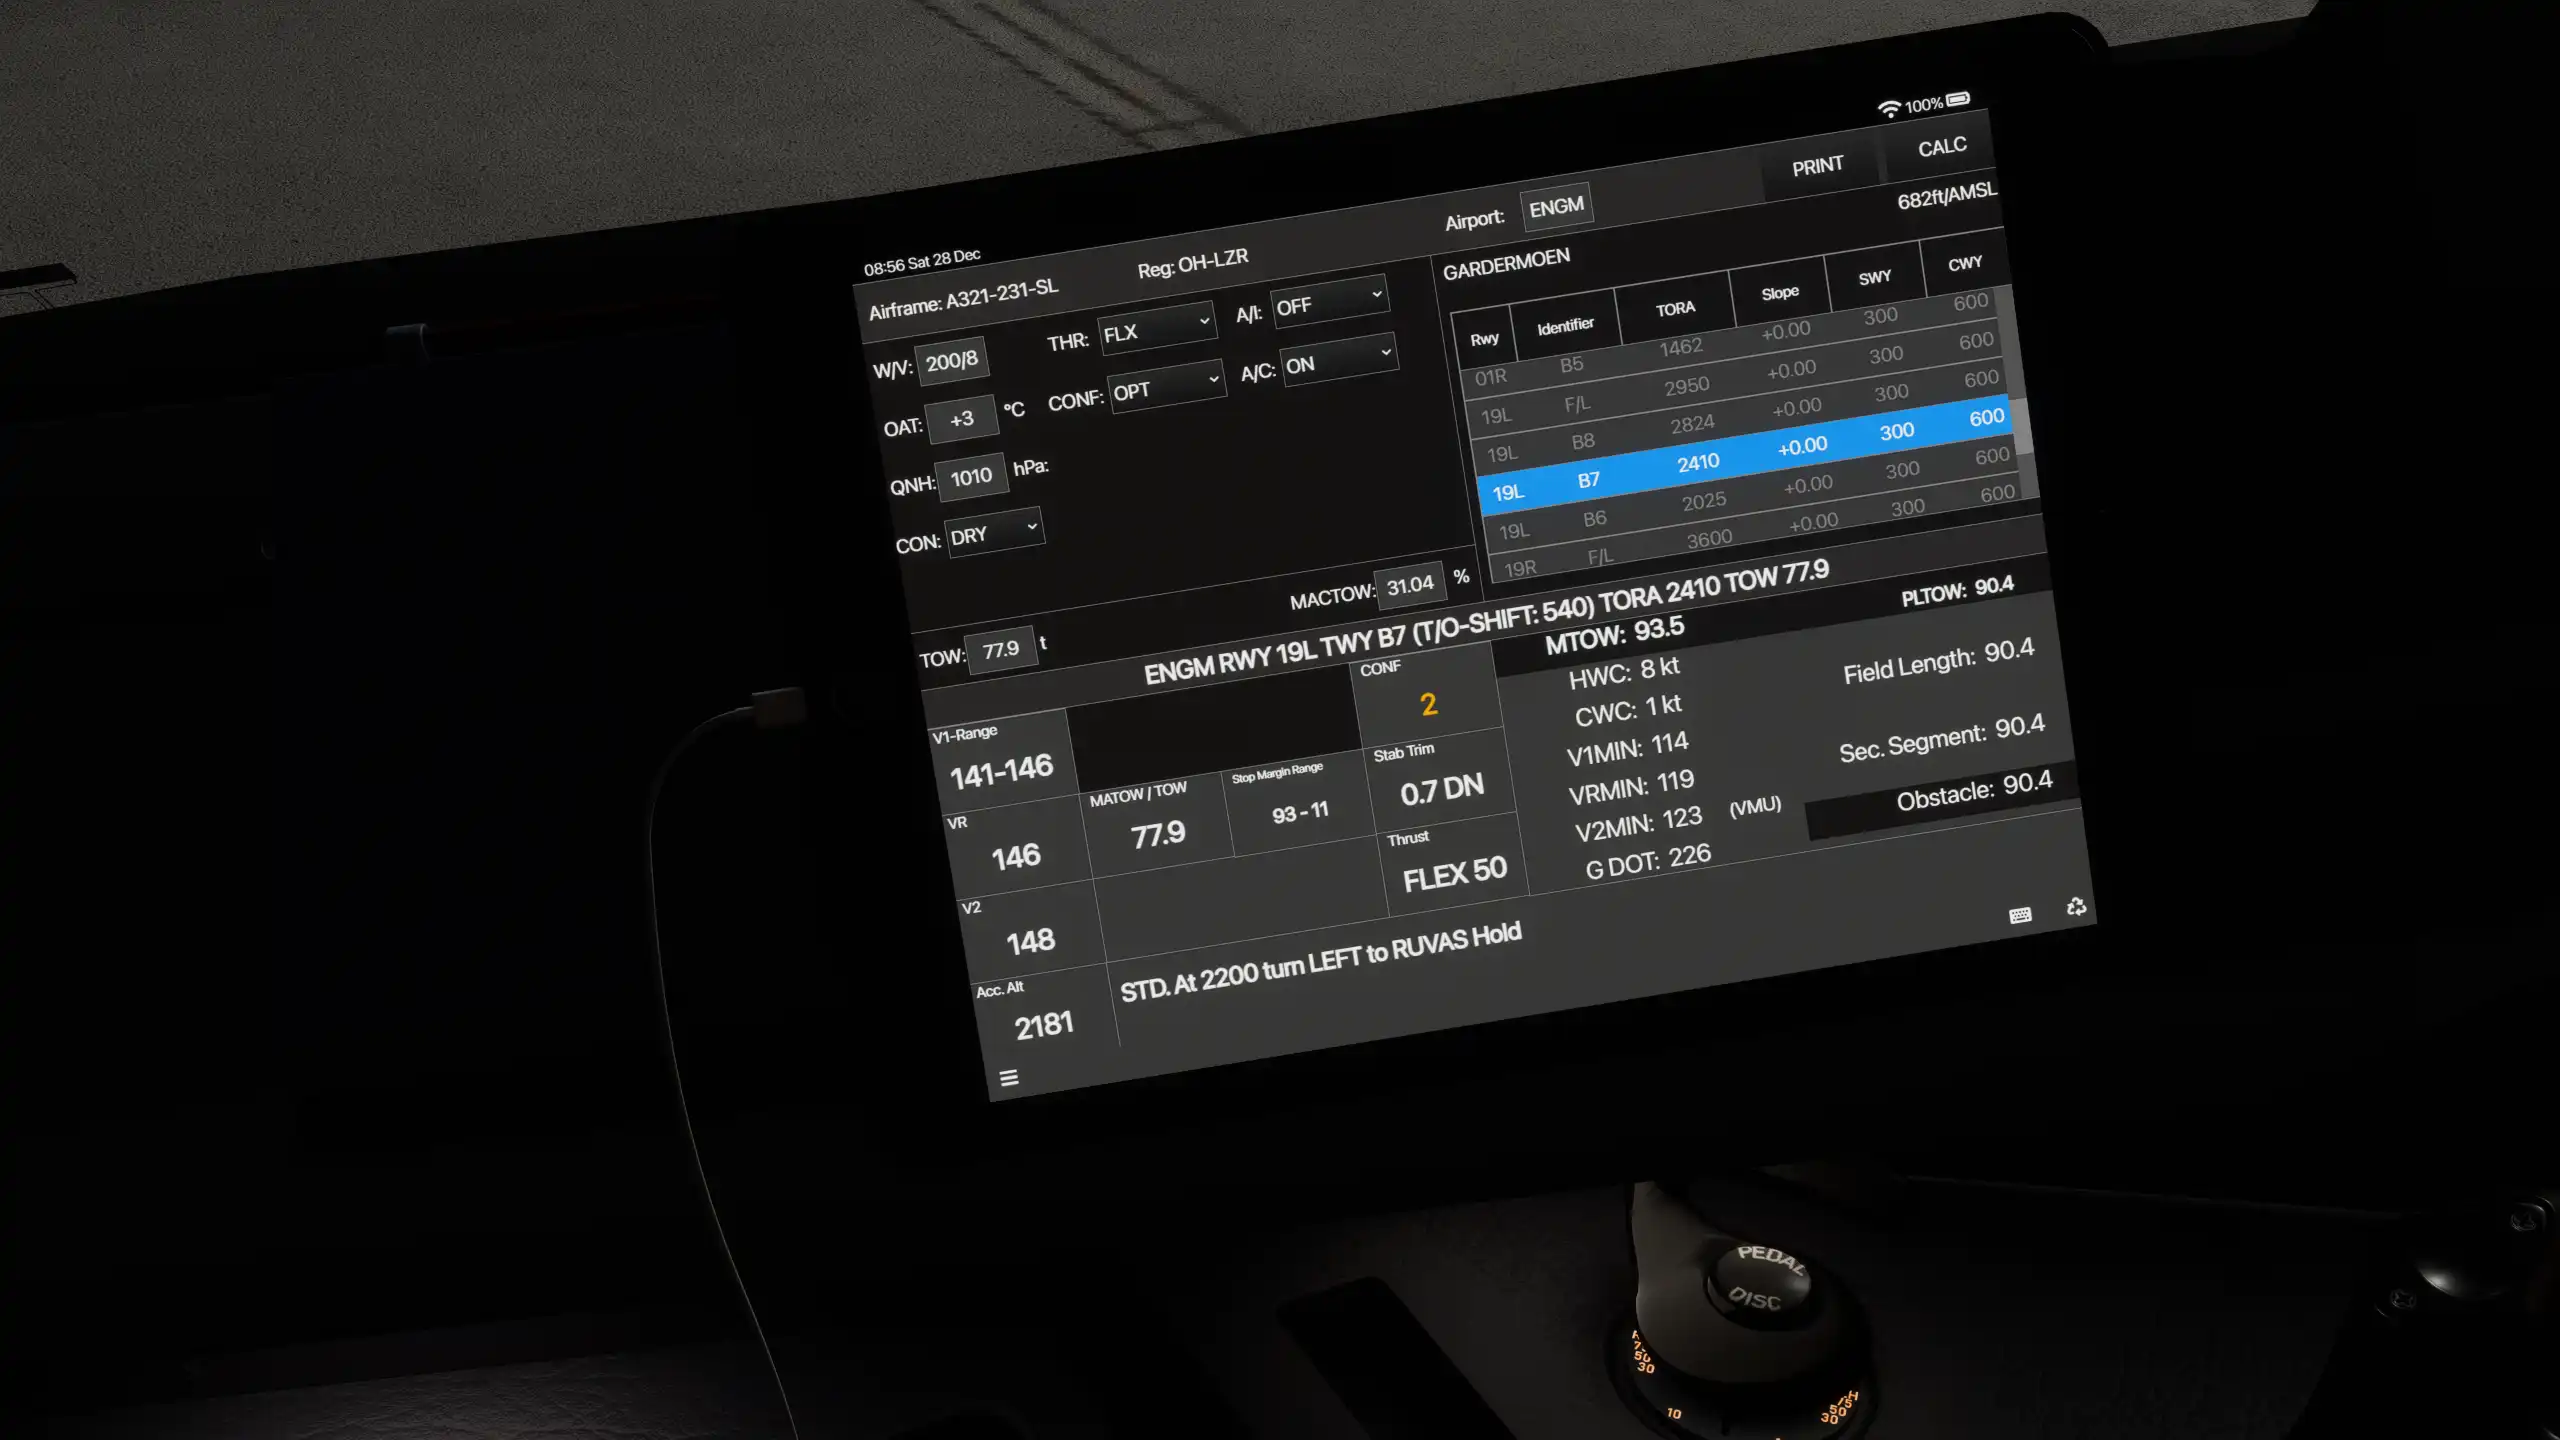The image size is (2560, 1440).
Task: Click the CWY column header
Action: (x=1964, y=263)
